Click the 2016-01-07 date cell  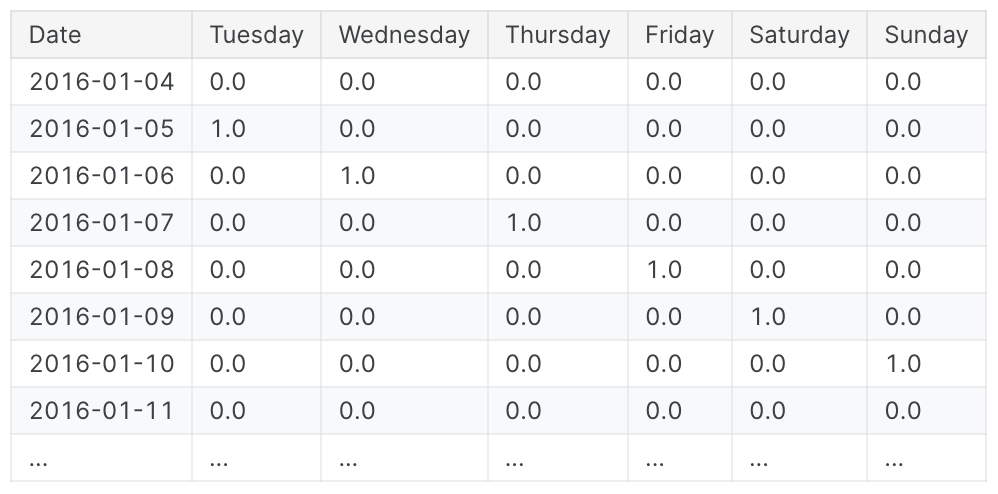[x=101, y=223]
